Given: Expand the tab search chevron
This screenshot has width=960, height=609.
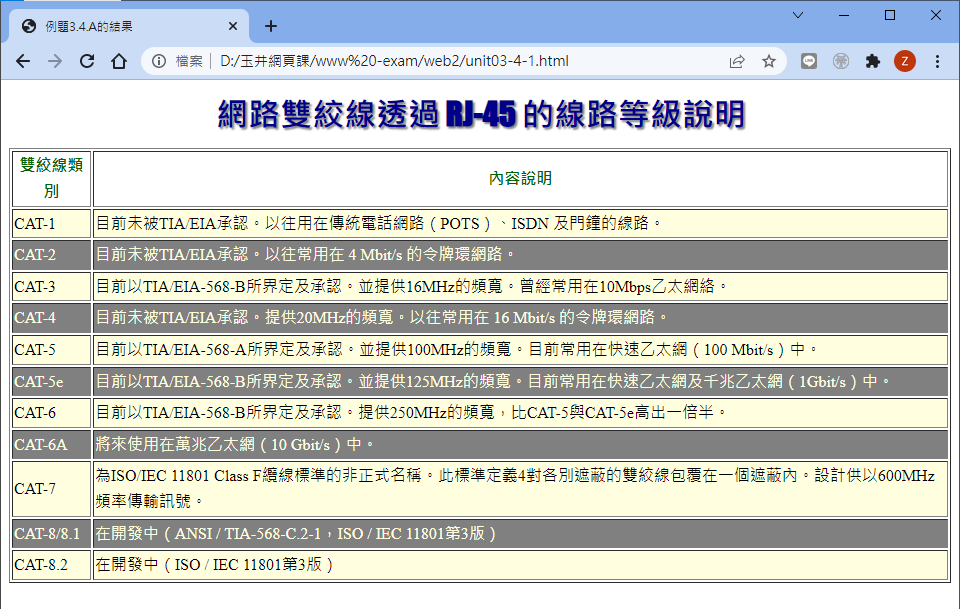Looking at the screenshot, I should 797,15.
